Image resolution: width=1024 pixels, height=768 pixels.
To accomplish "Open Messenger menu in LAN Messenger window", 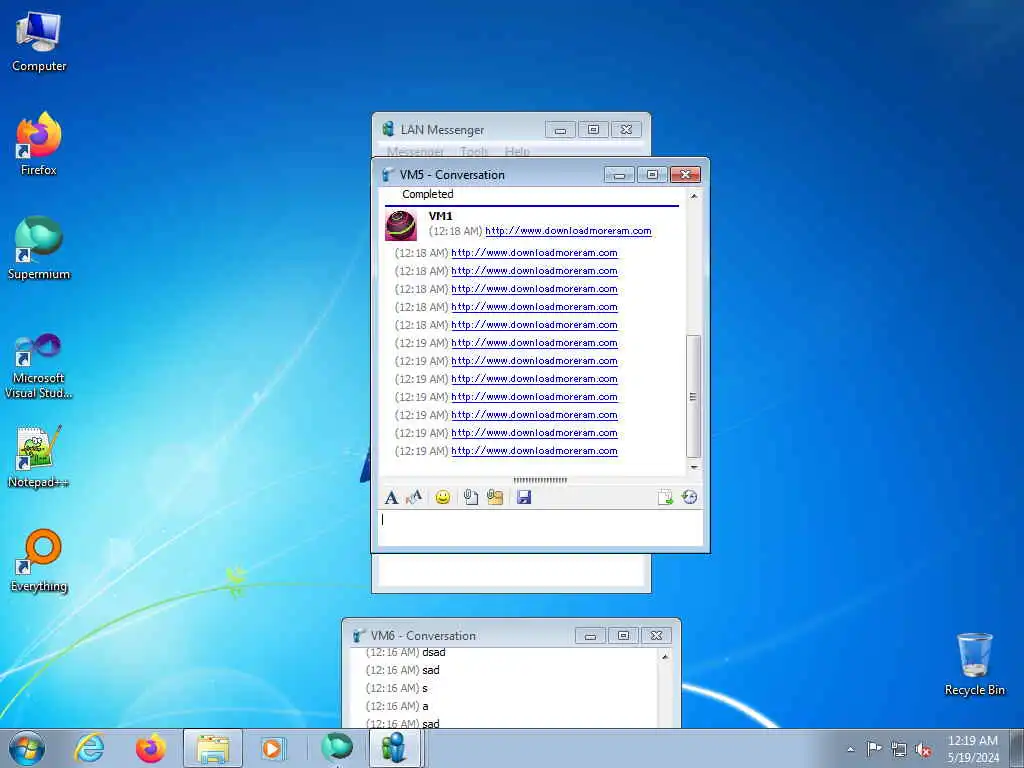I will [415, 152].
